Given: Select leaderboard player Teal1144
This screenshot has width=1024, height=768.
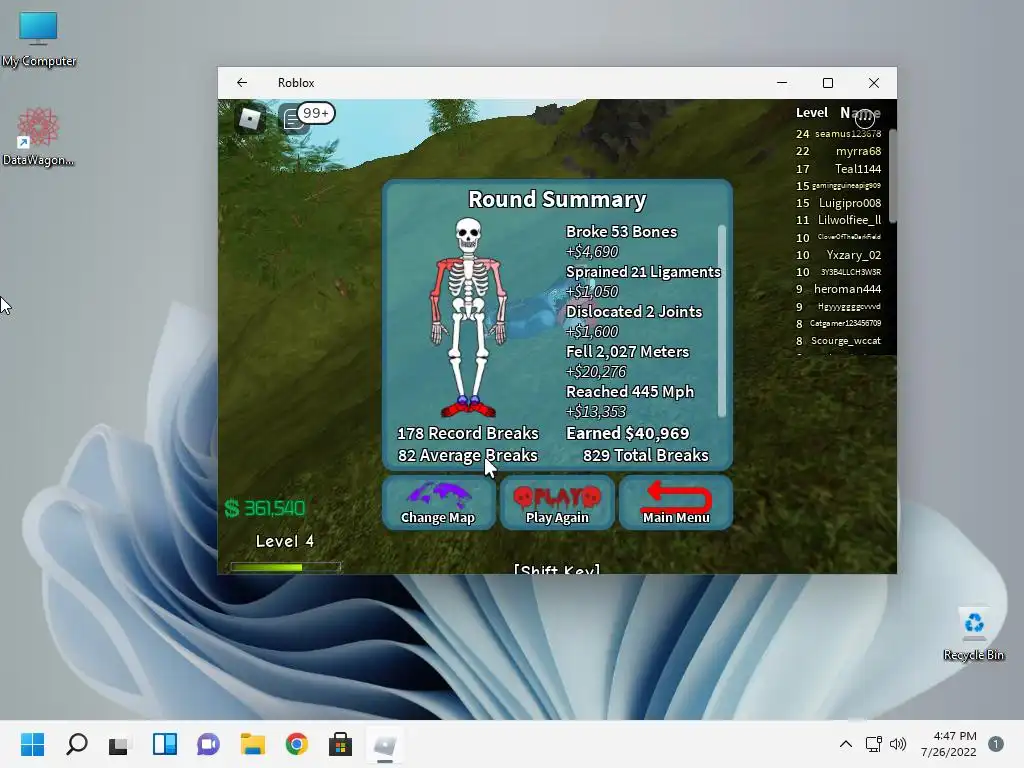Looking at the screenshot, I should point(857,169).
